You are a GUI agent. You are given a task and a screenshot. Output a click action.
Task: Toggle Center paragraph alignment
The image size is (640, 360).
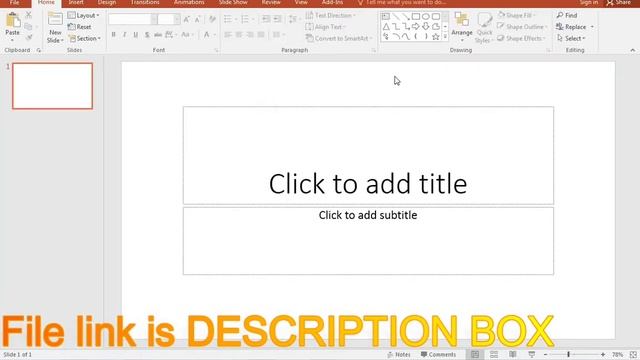click(x=239, y=35)
